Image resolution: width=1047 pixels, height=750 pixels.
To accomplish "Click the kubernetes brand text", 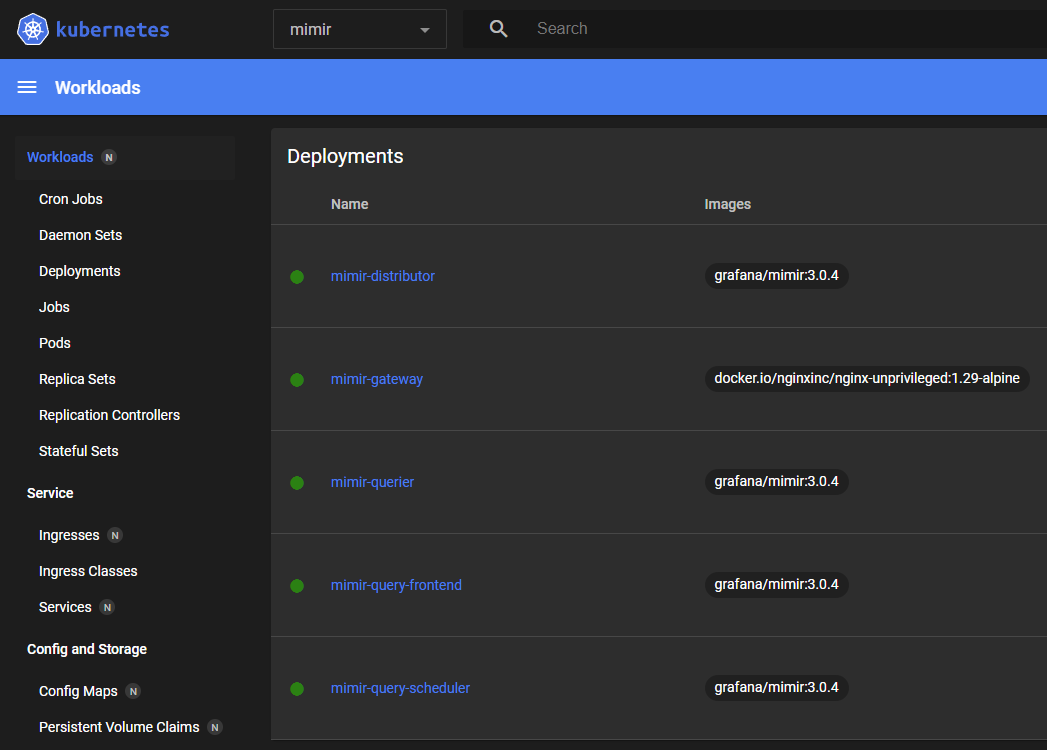I will pos(113,30).
